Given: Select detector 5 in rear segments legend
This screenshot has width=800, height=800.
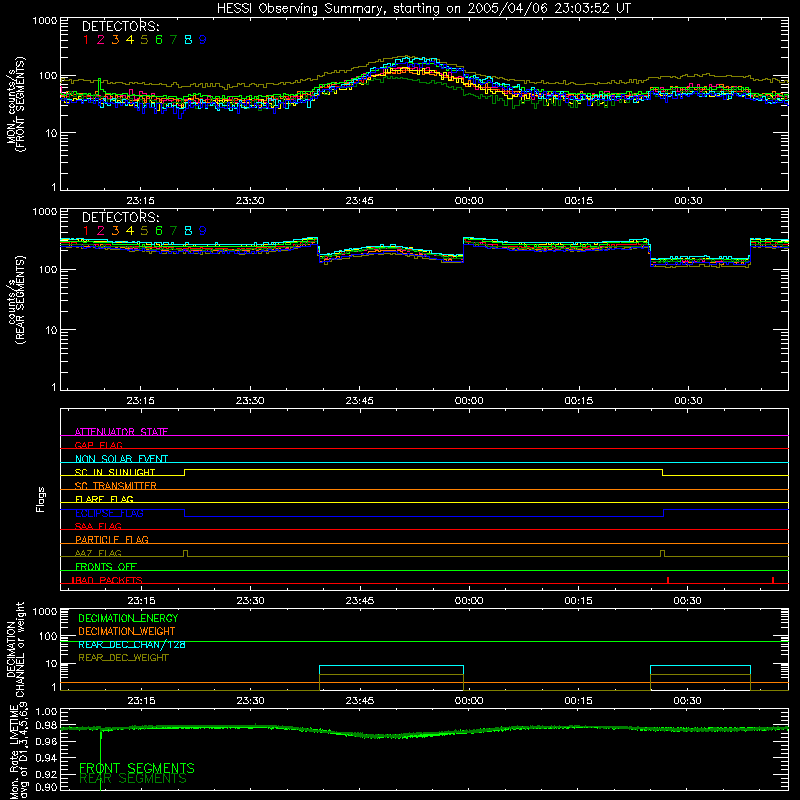Looking at the screenshot, I should 144,231.
